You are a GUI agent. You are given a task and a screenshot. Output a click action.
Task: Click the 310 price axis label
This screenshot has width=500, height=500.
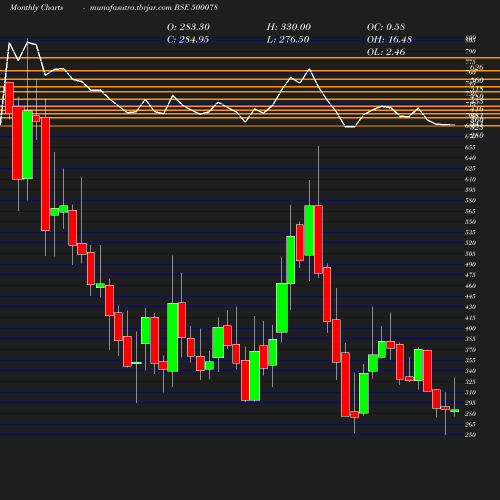(x=470, y=392)
